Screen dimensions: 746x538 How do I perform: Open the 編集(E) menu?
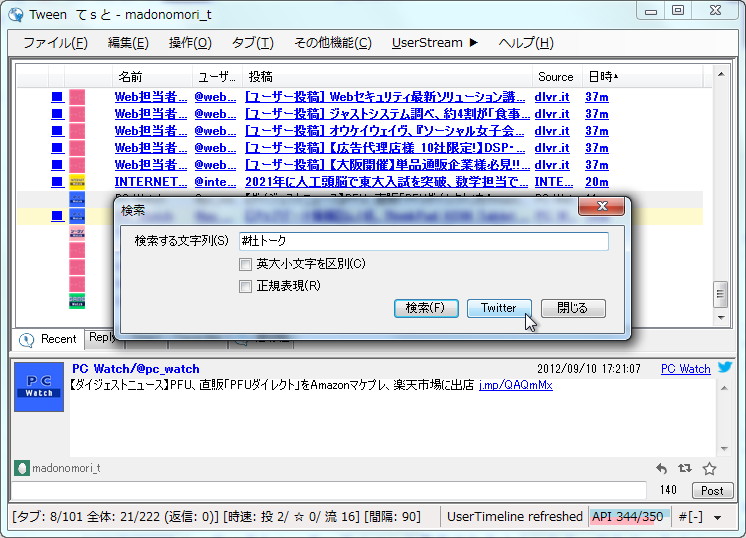(x=128, y=43)
